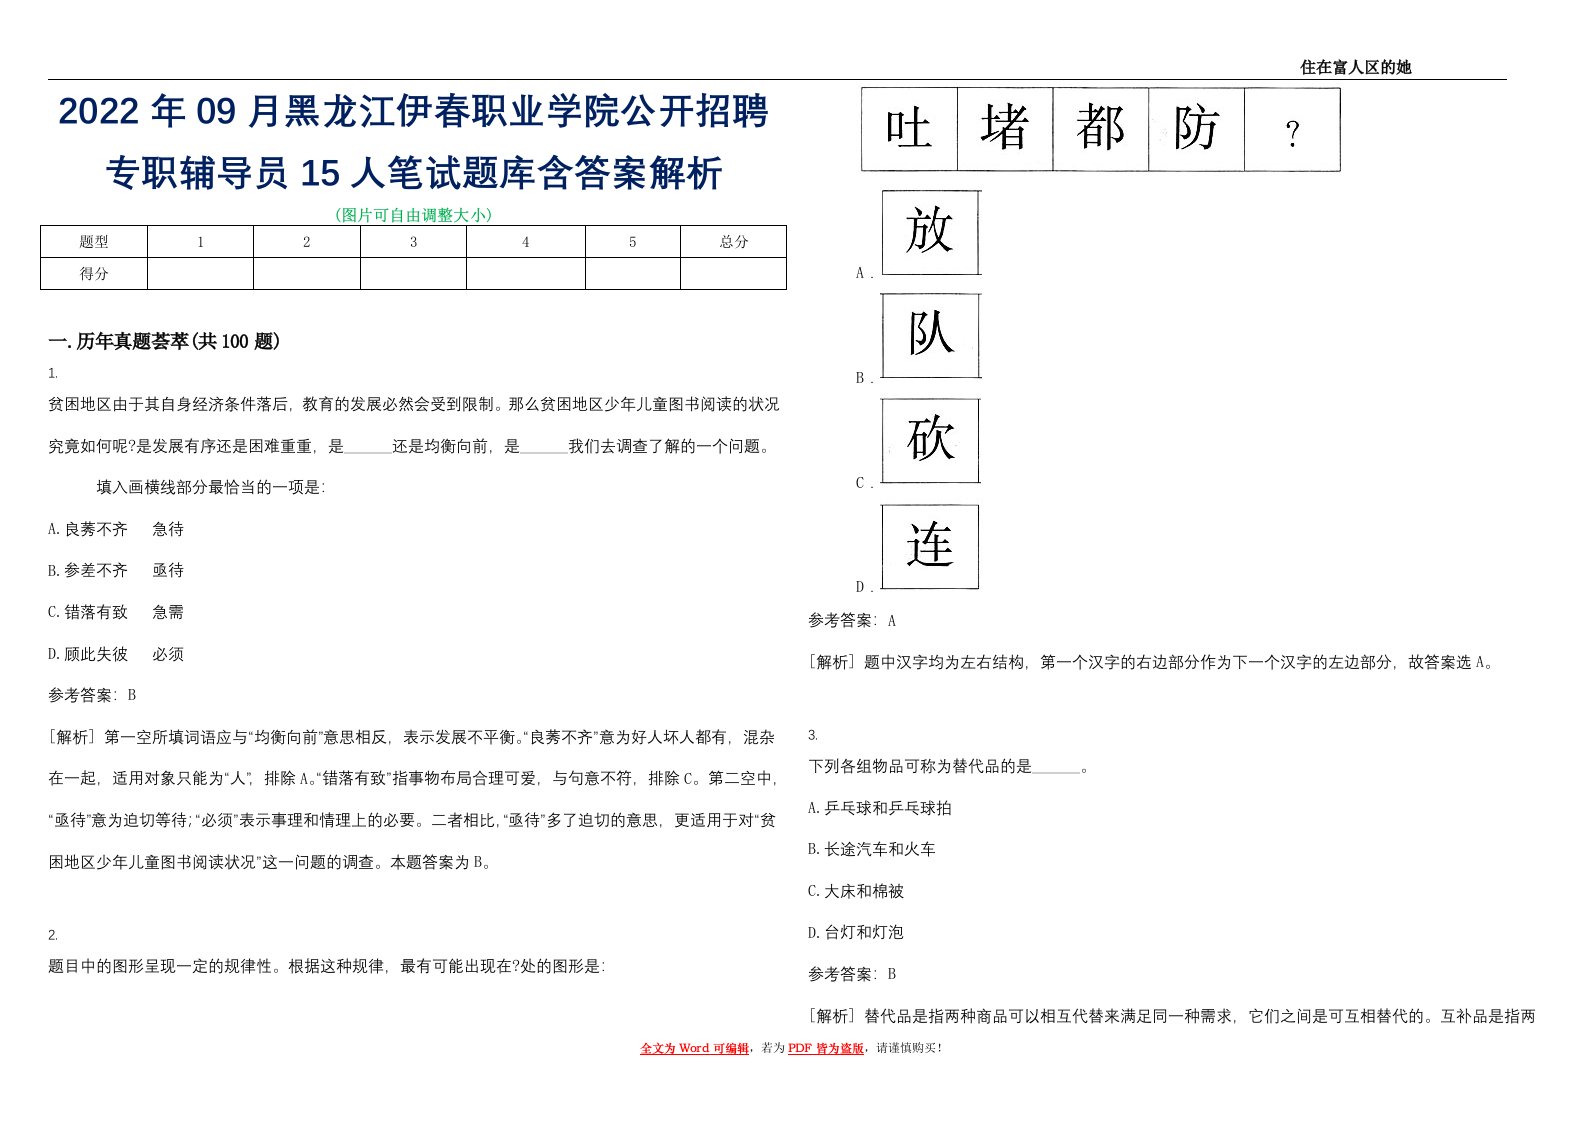
Task: Click the '防' character box in the sequence
Action: (1196, 129)
